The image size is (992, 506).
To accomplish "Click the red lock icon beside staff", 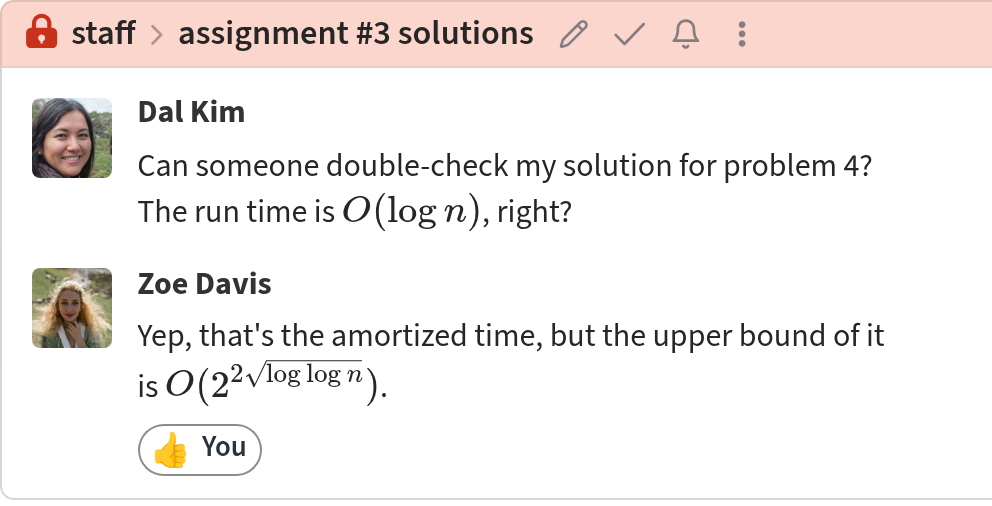I will (42, 32).
